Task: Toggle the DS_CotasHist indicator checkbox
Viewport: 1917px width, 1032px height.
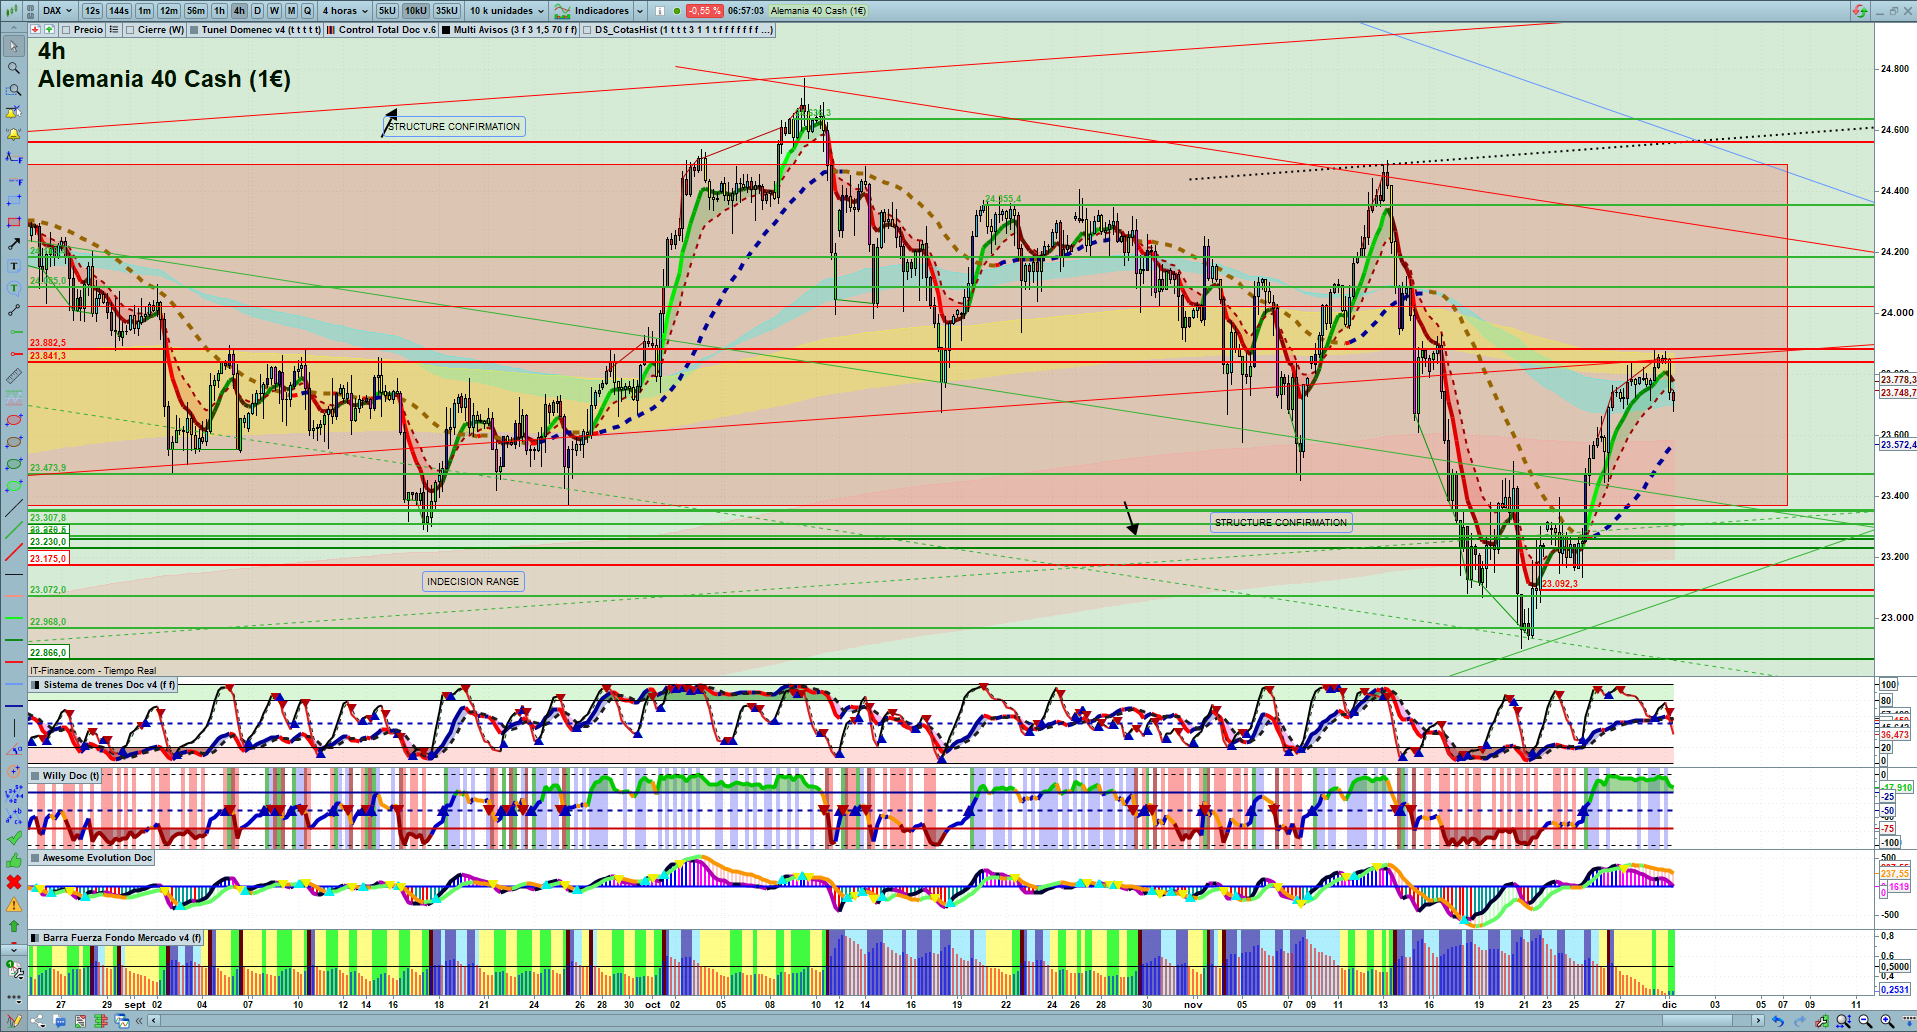Action: [x=587, y=30]
